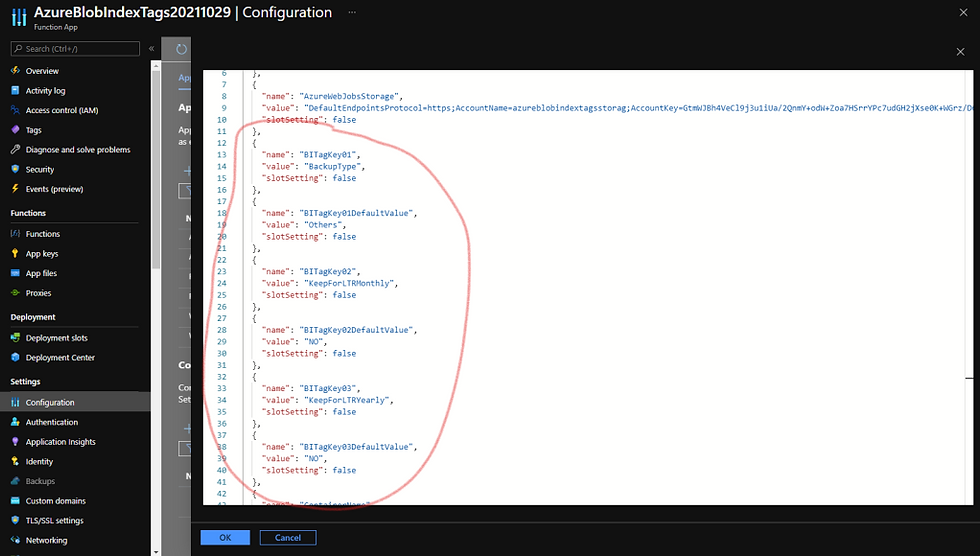
Task: Click the Cancel button
Action: pyautogui.click(x=288, y=537)
